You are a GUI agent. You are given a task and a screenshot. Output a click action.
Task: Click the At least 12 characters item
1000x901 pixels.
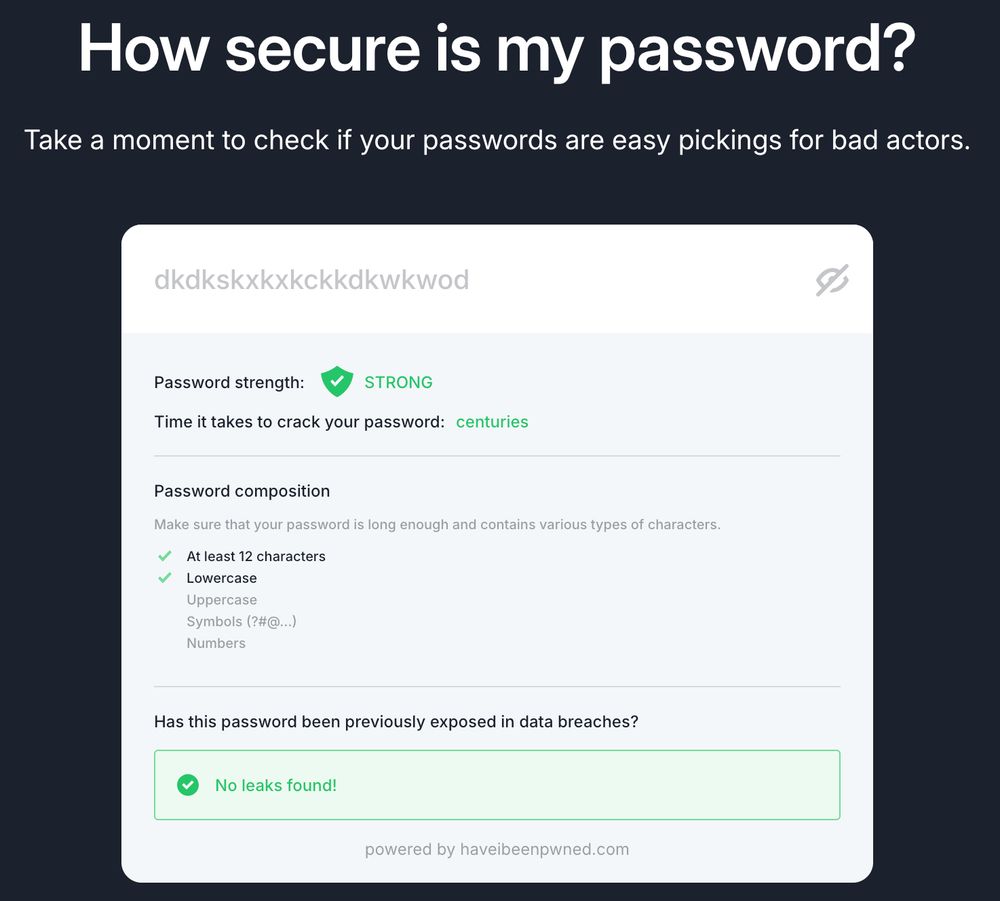pyautogui.click(x=256, y=556)
